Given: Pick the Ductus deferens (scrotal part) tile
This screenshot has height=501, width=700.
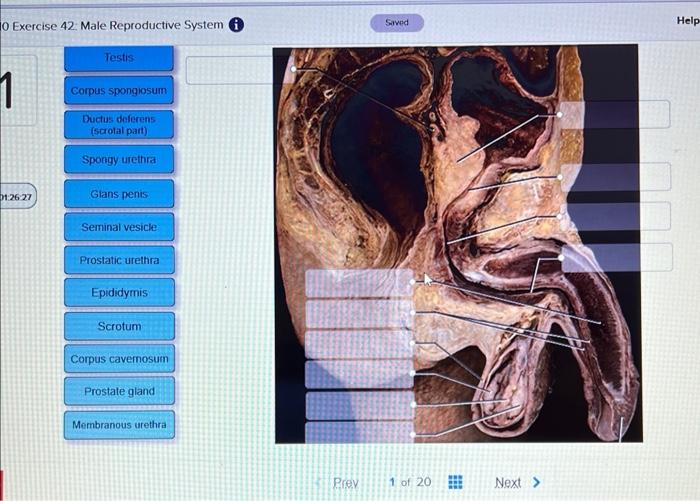Looking at the screenshot, I should coord(119,125).
